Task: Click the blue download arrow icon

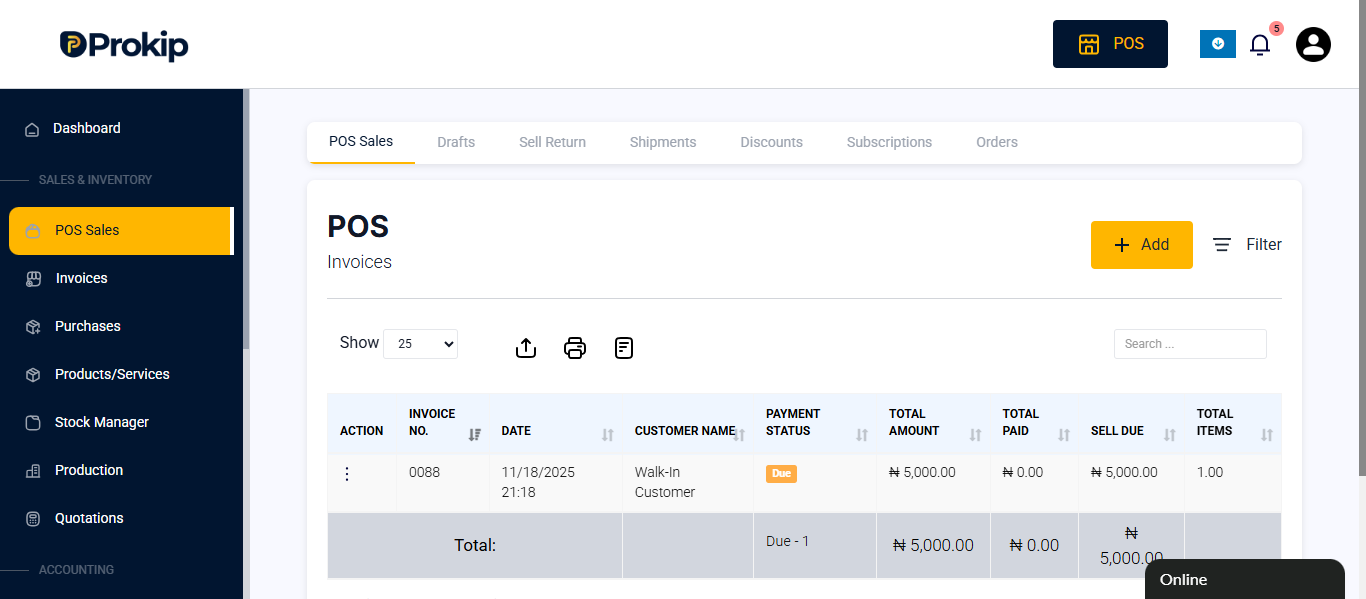Action: point(1218,44)
